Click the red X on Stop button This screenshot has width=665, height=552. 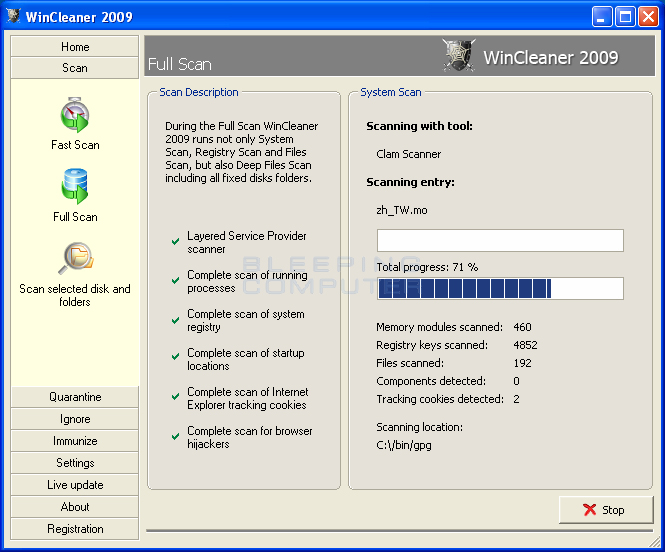click(590, 510)
